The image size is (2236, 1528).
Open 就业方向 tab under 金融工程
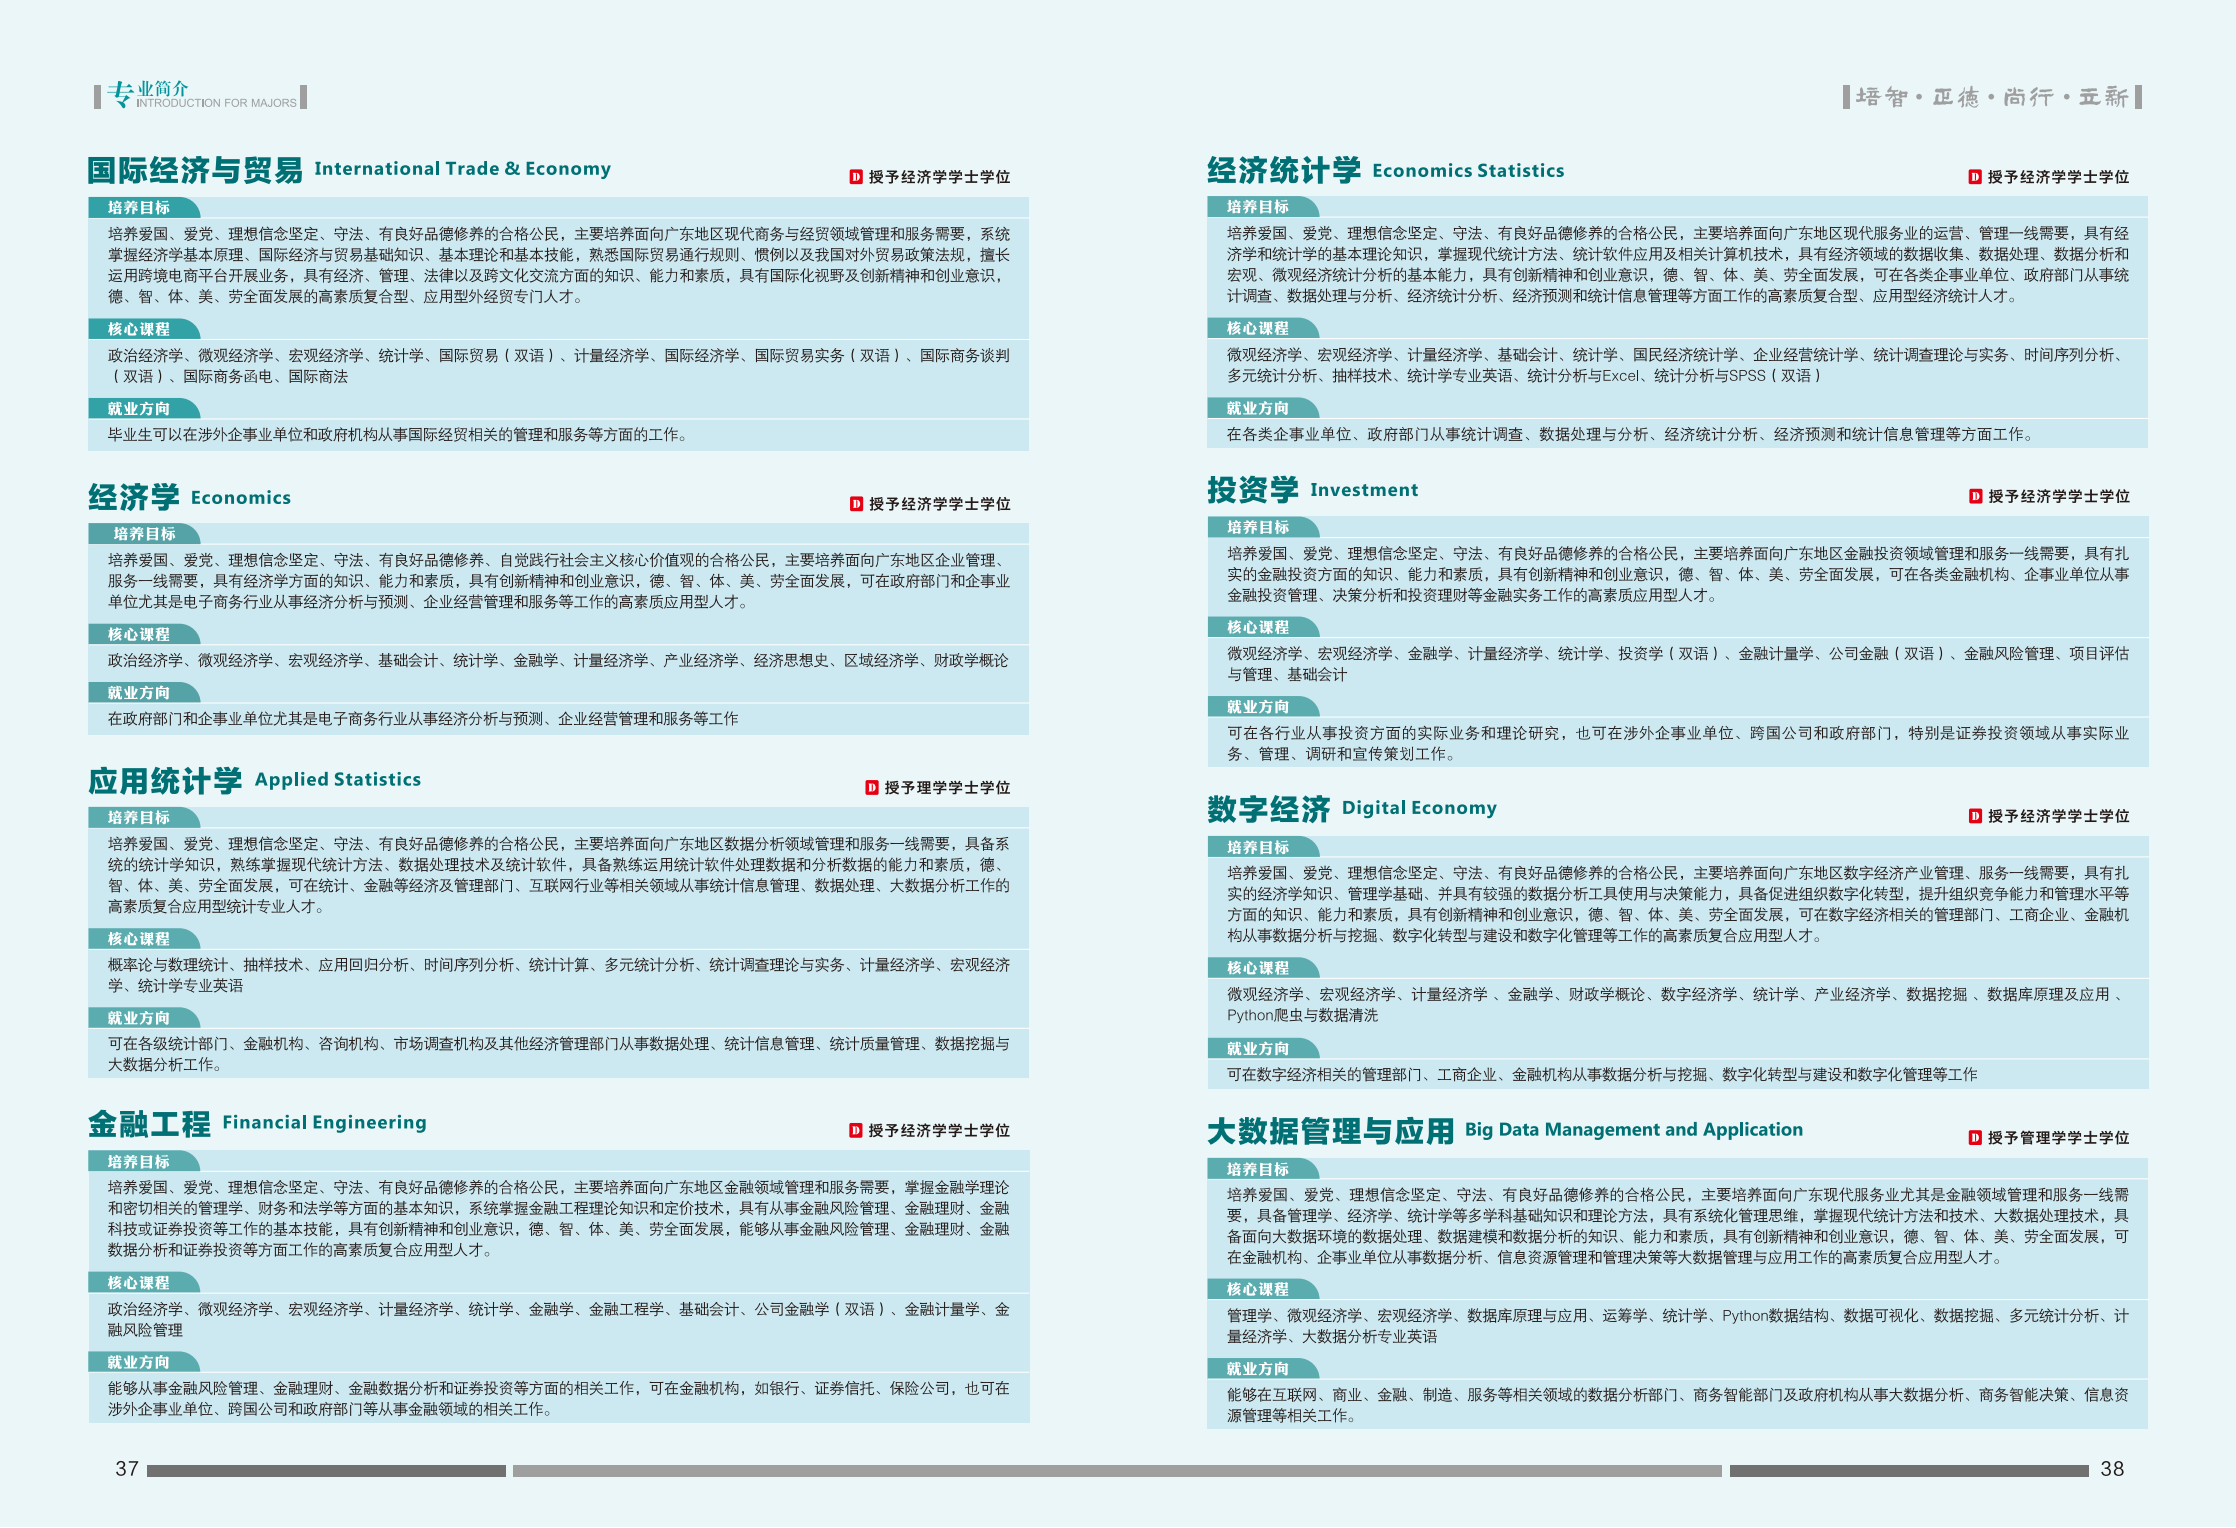144,1362
